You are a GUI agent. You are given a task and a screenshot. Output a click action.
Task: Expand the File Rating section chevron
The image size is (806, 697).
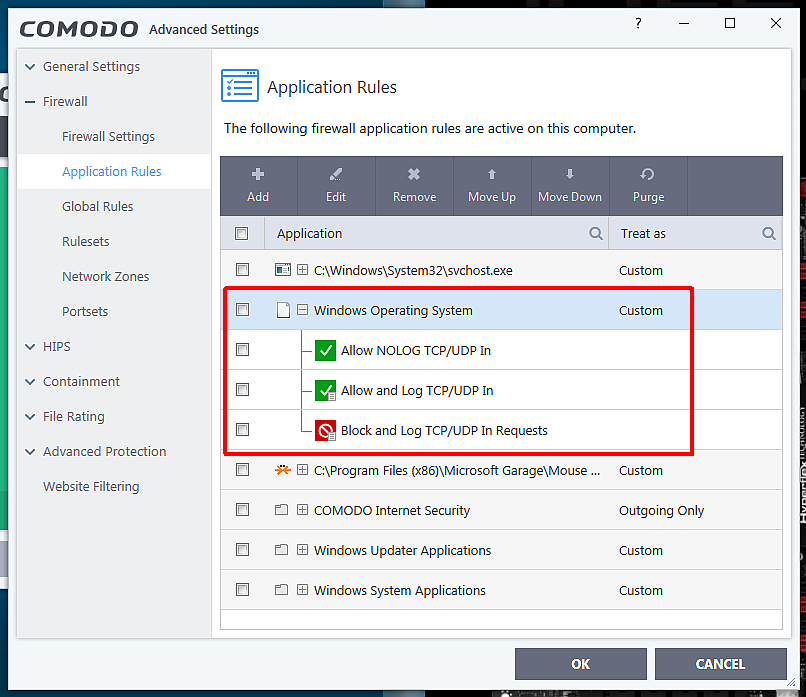[x=30, y=417]
